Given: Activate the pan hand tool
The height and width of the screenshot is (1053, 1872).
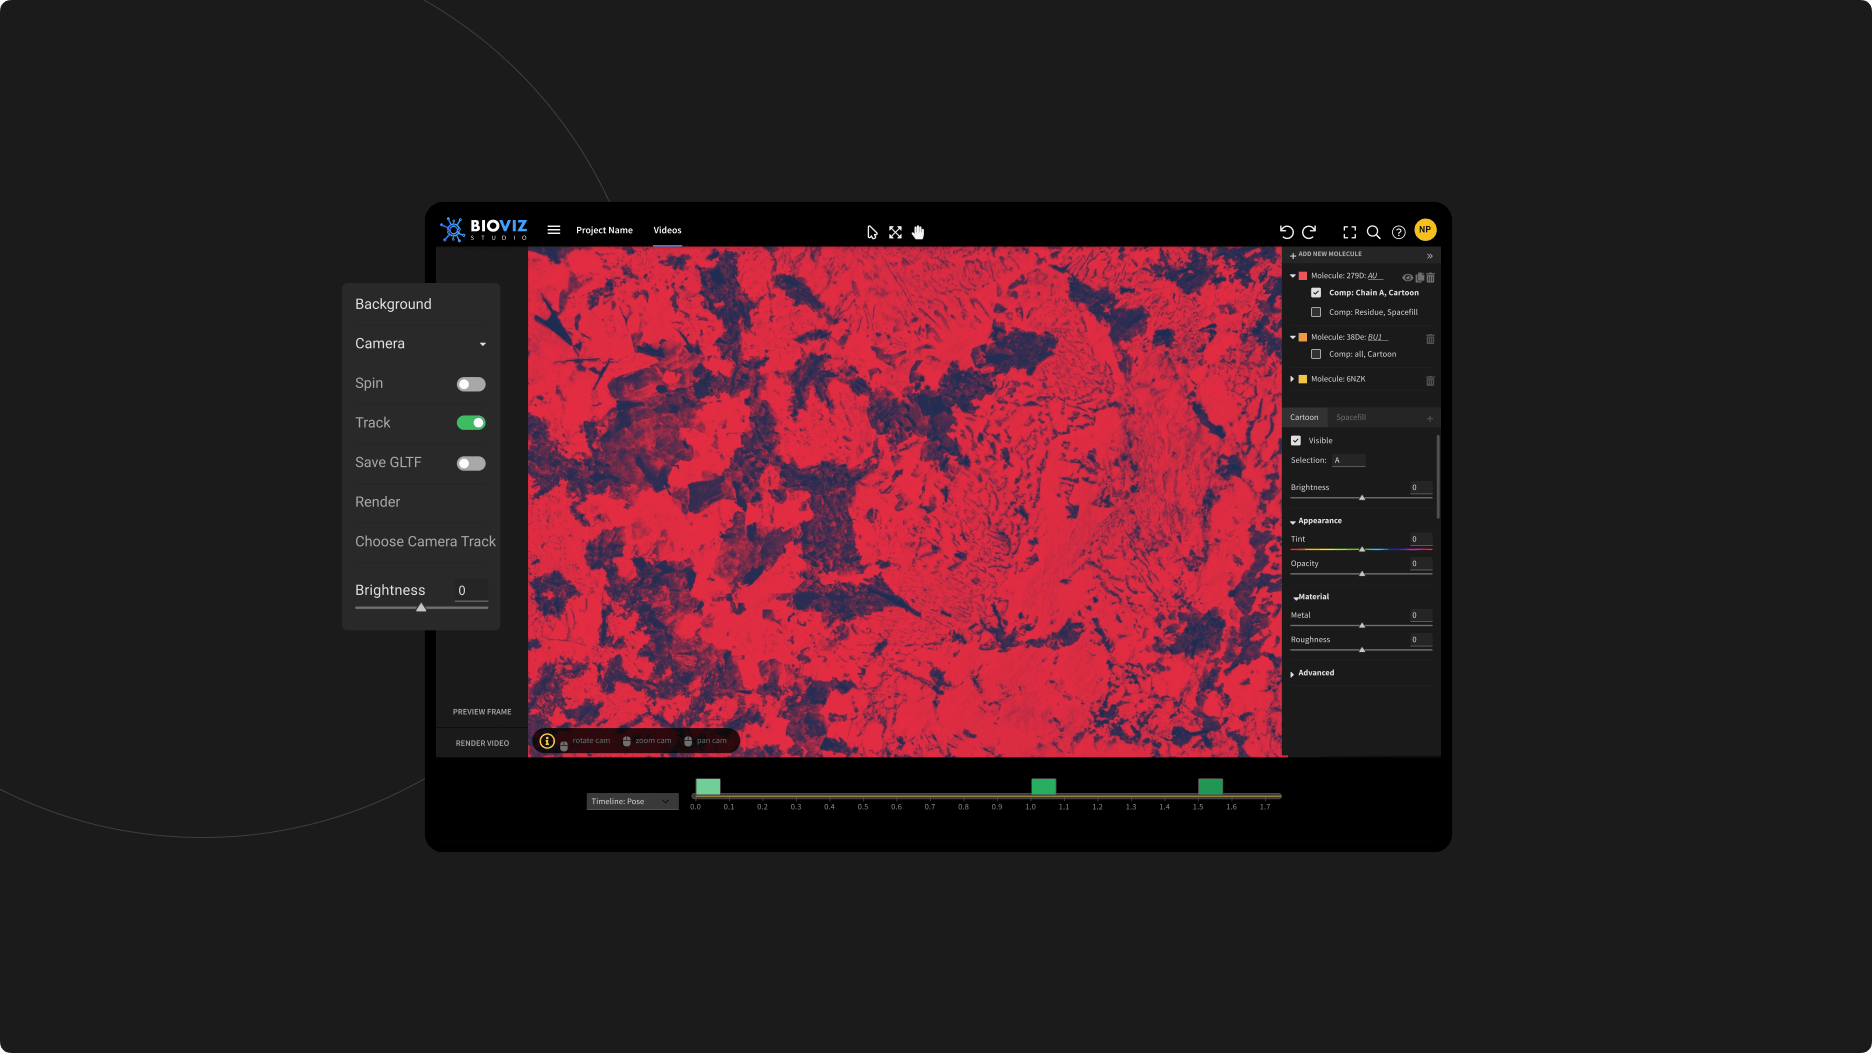Looking at the screenshot, I should (918, 232).
